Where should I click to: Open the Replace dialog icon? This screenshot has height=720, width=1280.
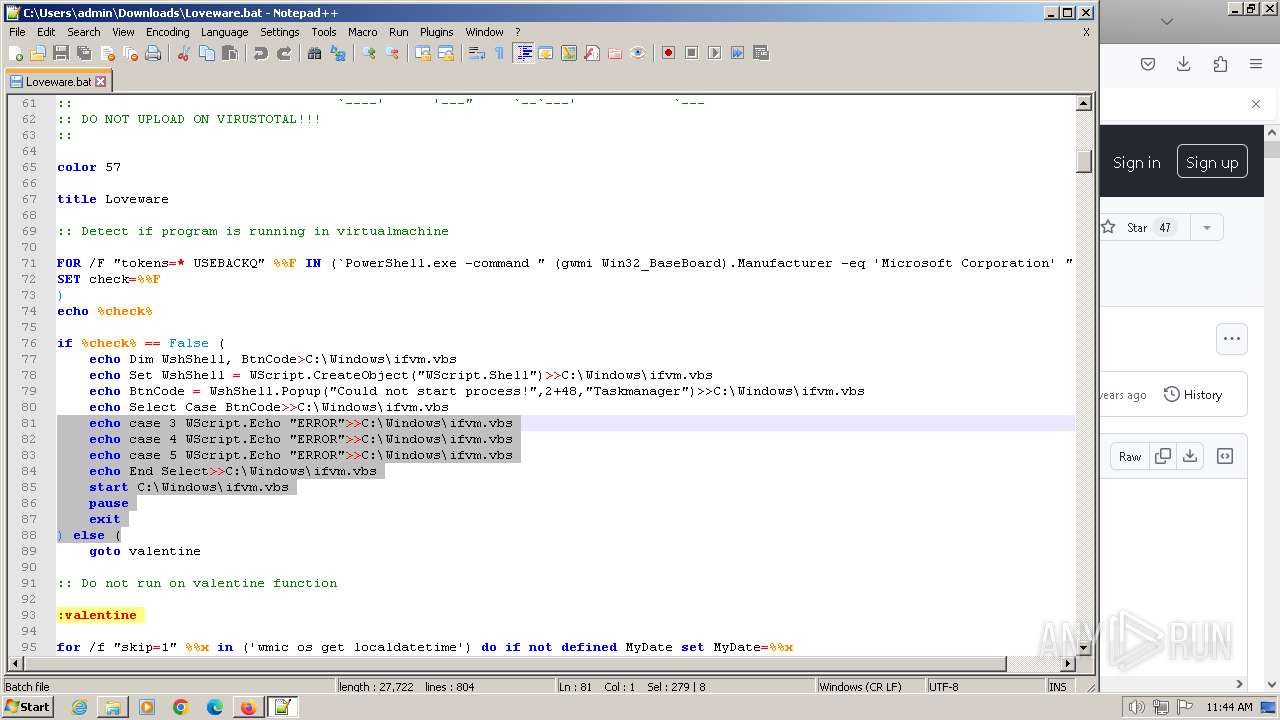(x=338, y=53)
